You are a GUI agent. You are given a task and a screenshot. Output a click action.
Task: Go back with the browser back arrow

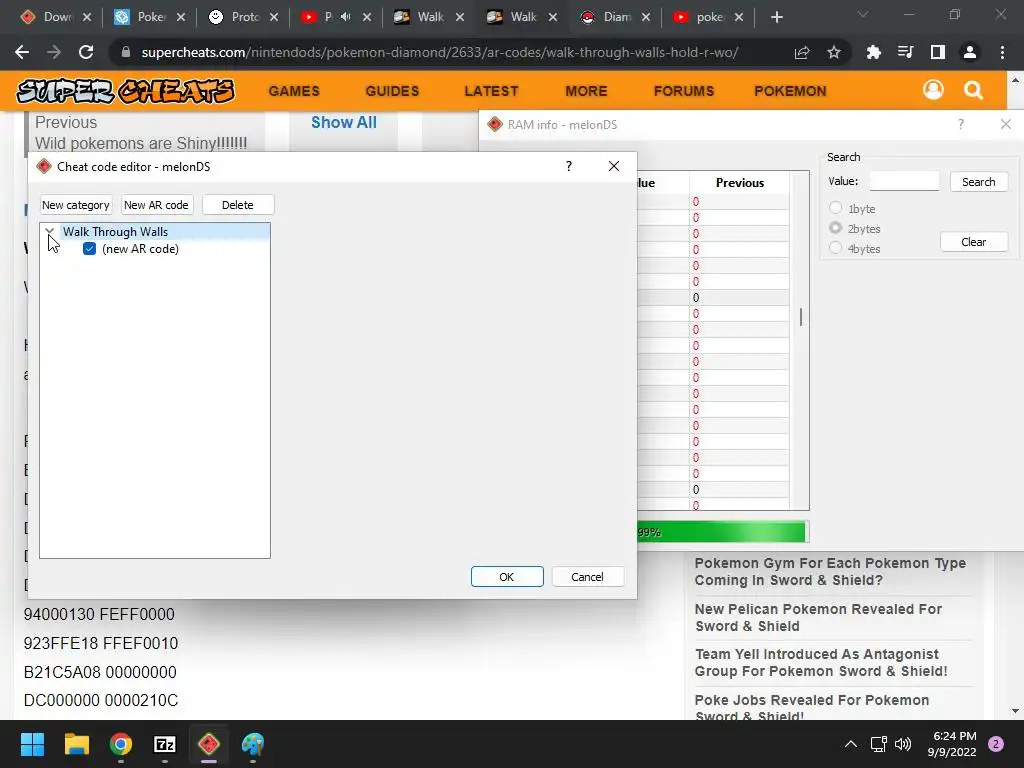coord(22,52)
